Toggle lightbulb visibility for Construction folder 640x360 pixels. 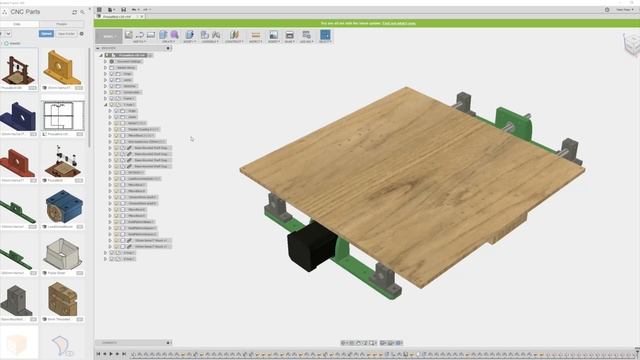click(112, 92)
